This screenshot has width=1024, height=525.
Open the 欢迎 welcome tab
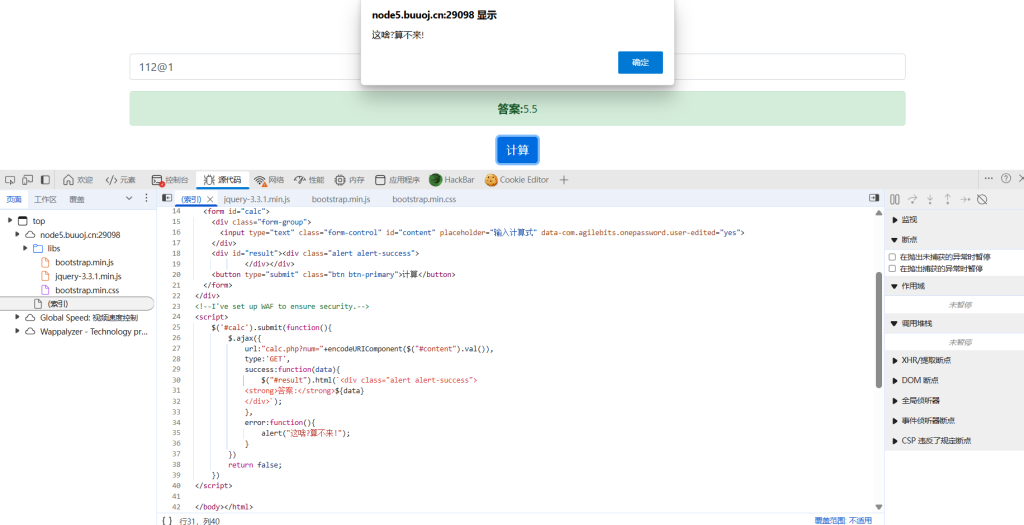[78, 180]
